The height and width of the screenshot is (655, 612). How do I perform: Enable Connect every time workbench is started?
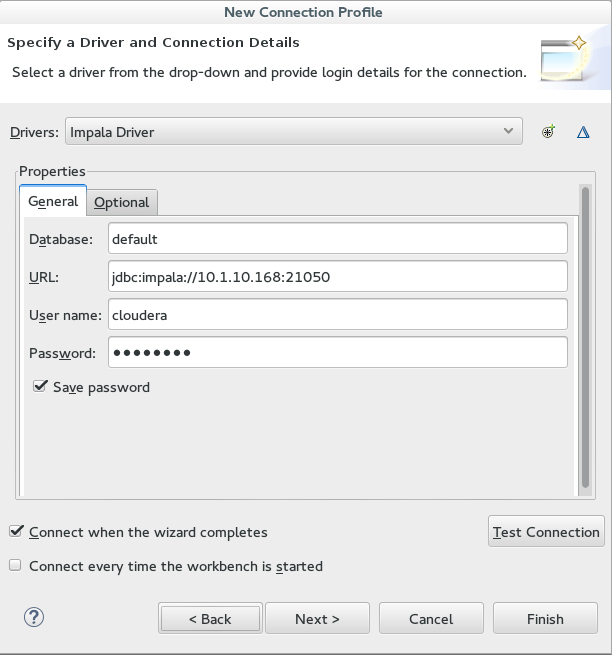[x=15, y=565]
